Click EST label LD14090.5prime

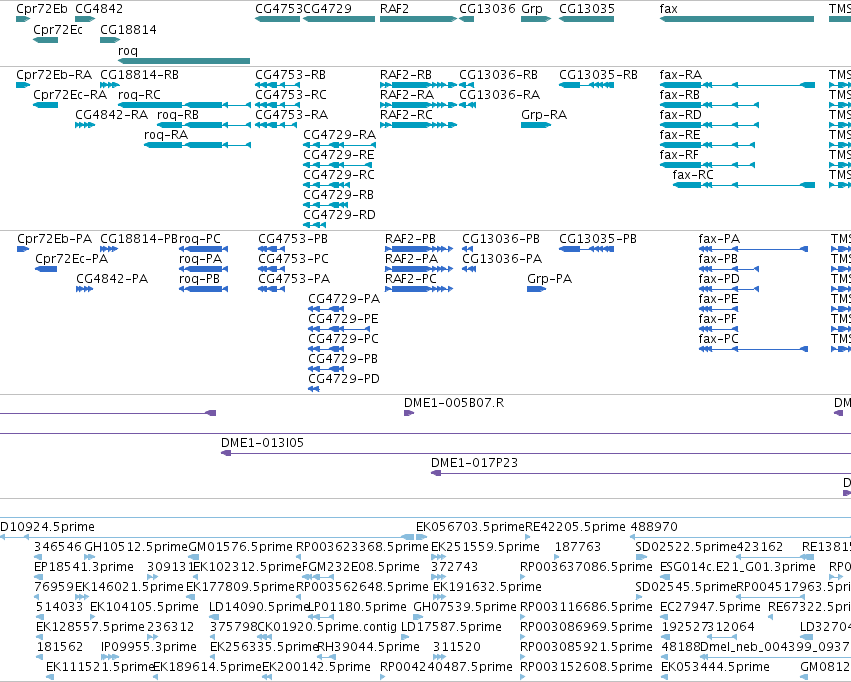(258, 607)
